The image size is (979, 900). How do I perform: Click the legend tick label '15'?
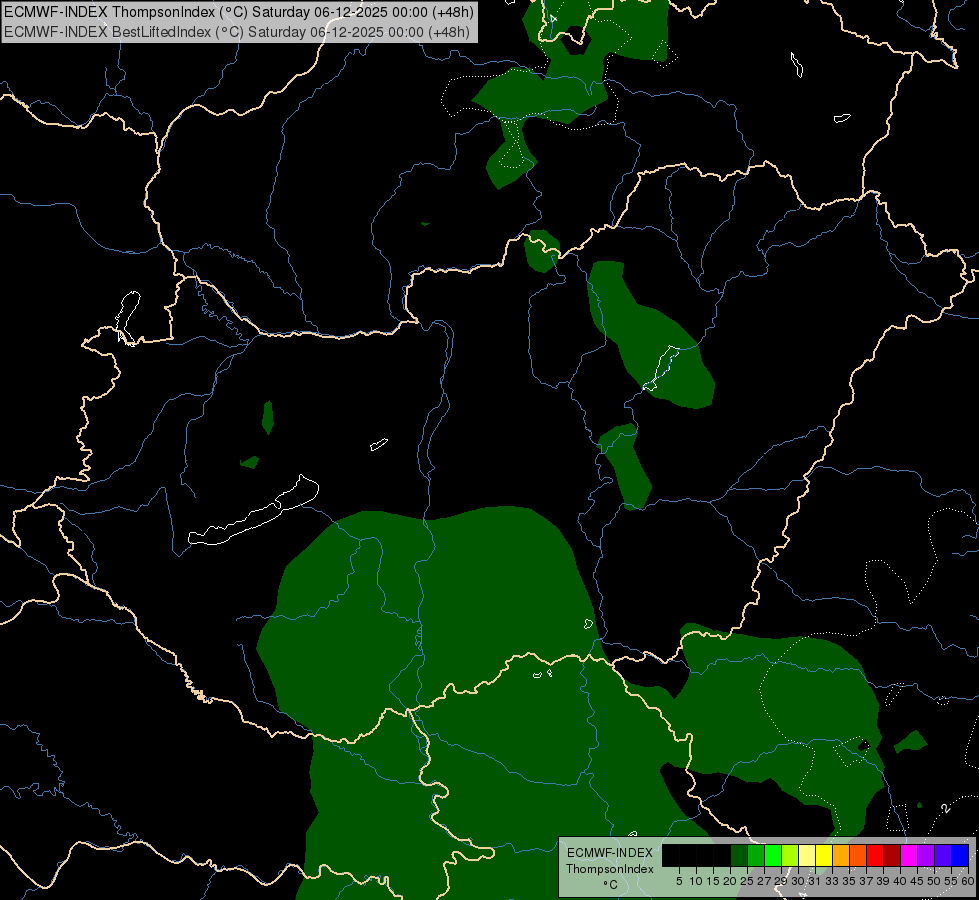point(713,881)
